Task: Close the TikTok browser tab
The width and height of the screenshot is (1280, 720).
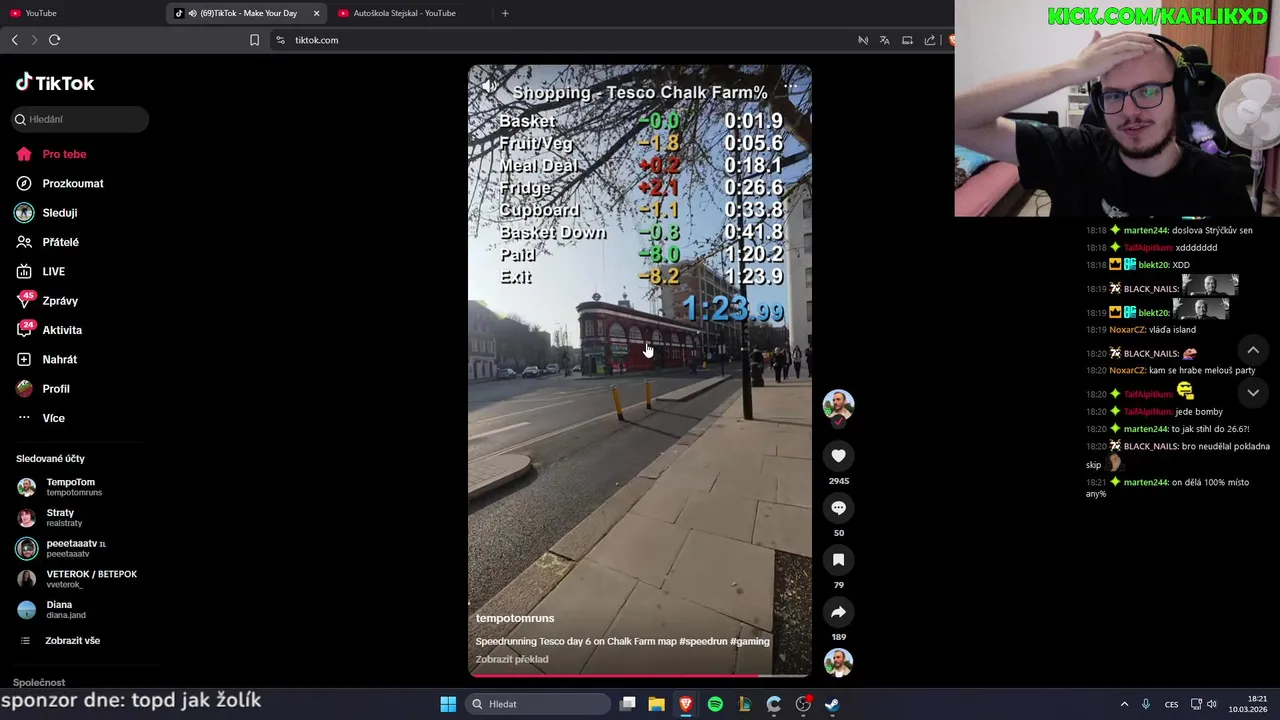Action: [317, 13]
